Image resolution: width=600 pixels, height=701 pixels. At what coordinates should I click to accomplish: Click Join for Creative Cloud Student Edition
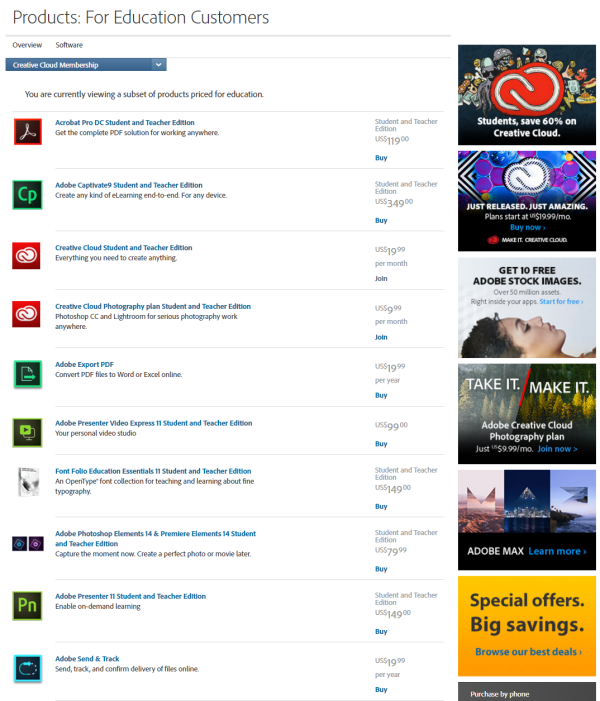pos(381,279)
